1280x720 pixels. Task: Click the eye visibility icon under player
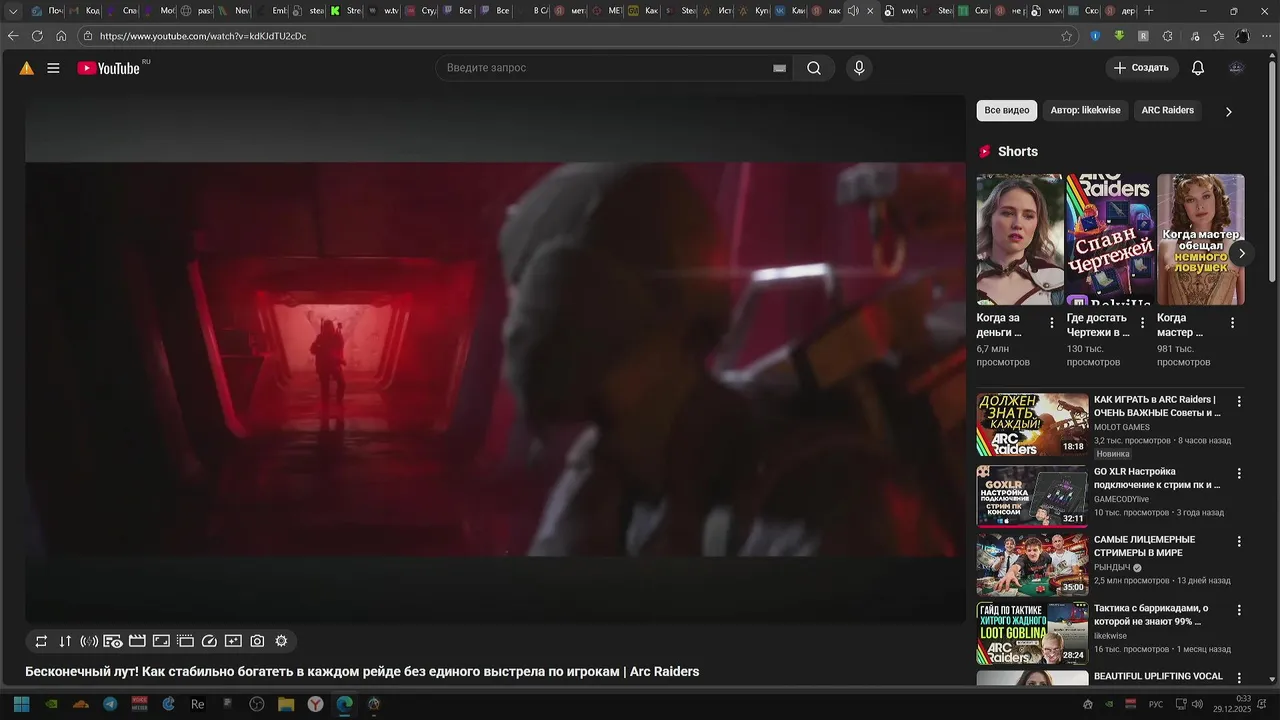coord(113,641)
